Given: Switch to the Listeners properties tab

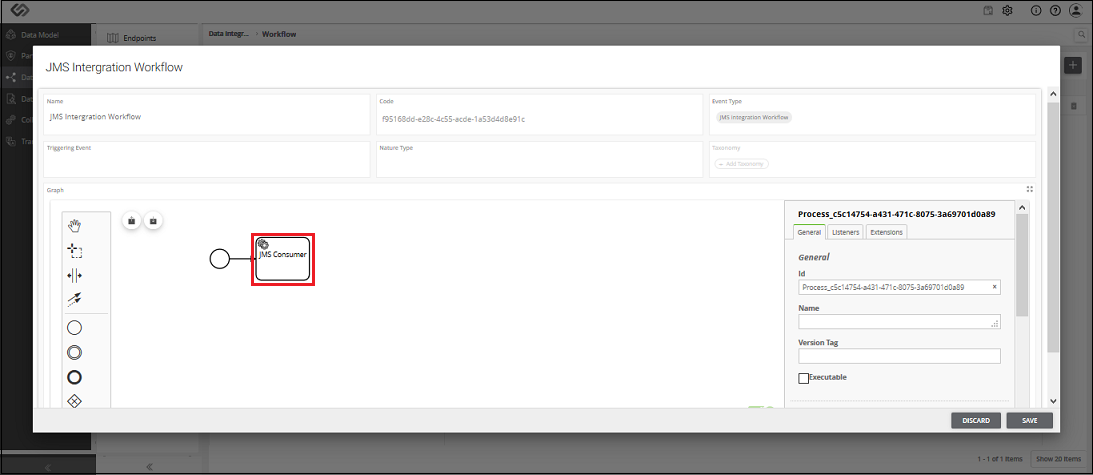Looking at the screenshot, I should click(846, 232).
